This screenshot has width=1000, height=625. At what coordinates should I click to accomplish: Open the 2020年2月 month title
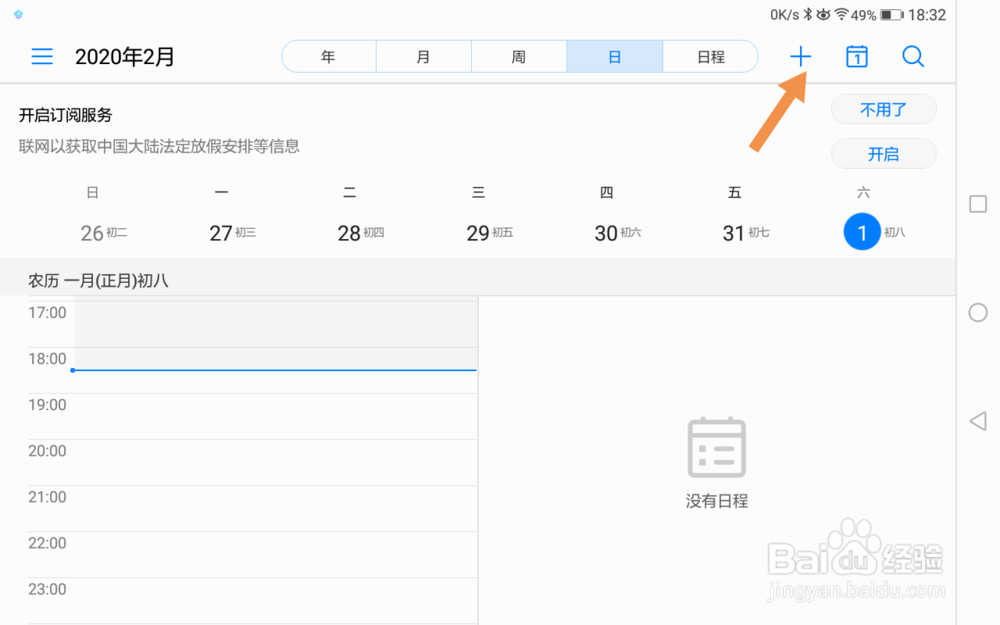click(x=125, y=57)
